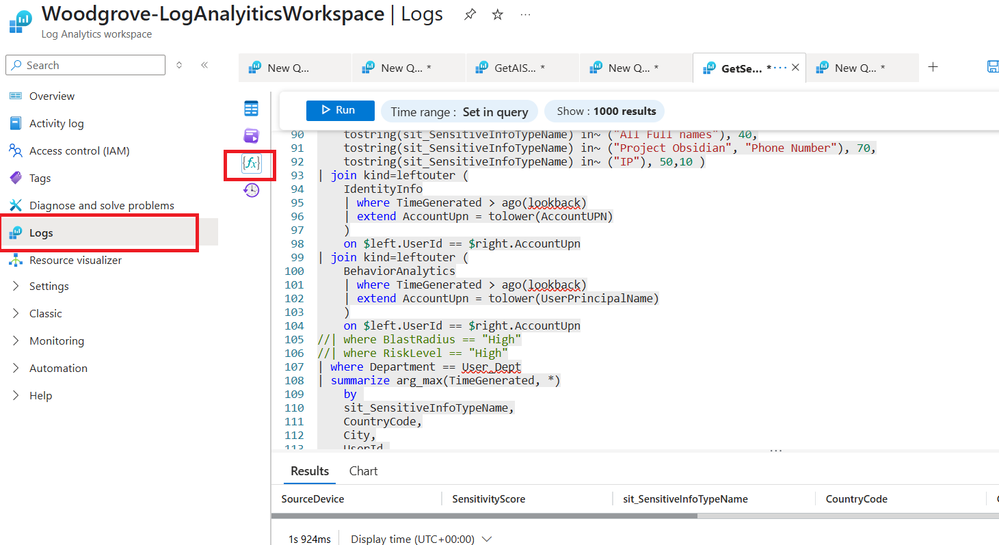Expand the Settings section
The height and width of the screenshot is (545, 999).
(49, 286)
